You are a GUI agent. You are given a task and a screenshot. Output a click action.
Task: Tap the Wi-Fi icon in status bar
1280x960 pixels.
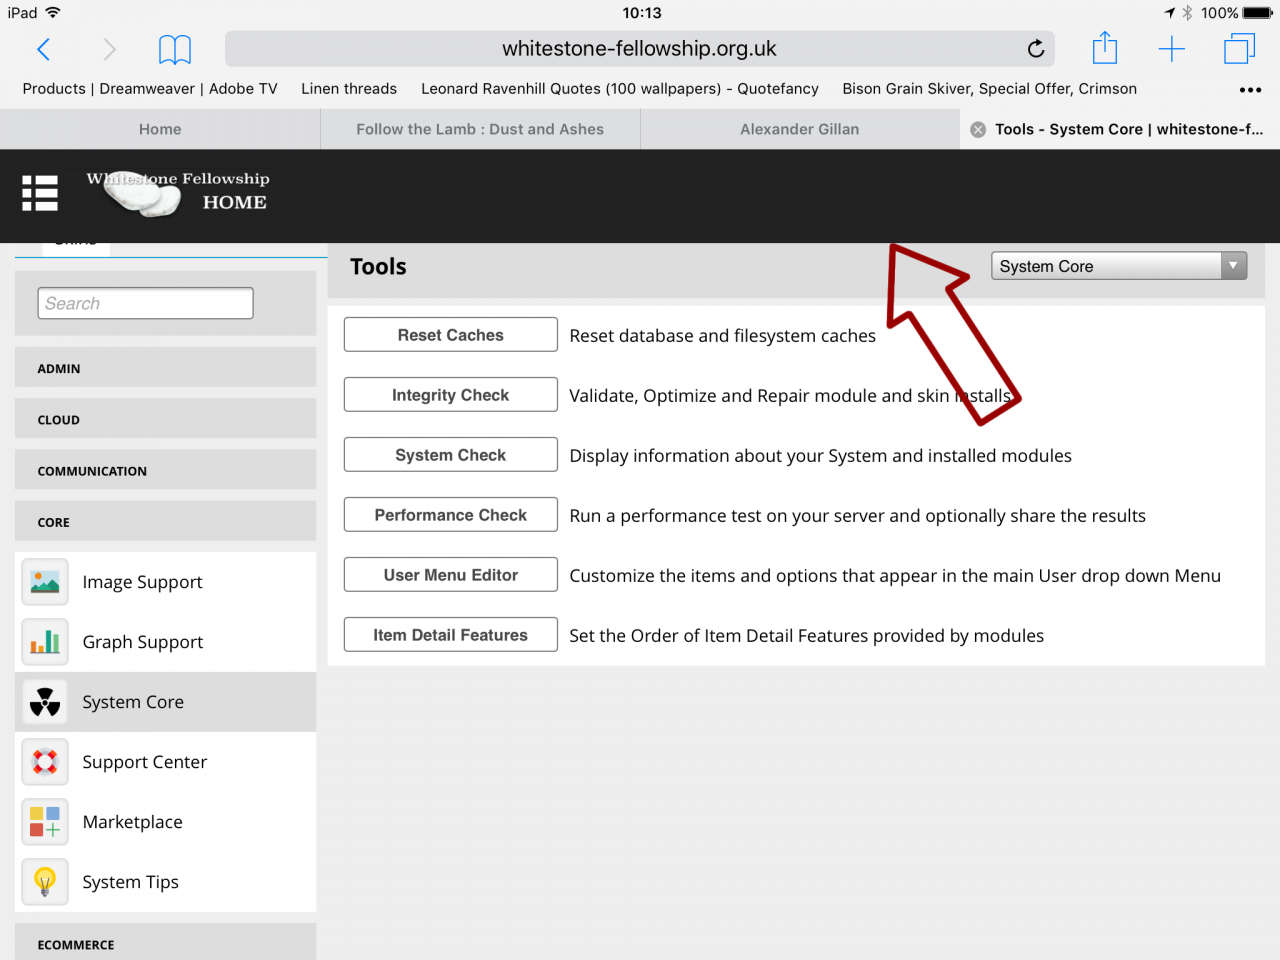coord(53,13)
